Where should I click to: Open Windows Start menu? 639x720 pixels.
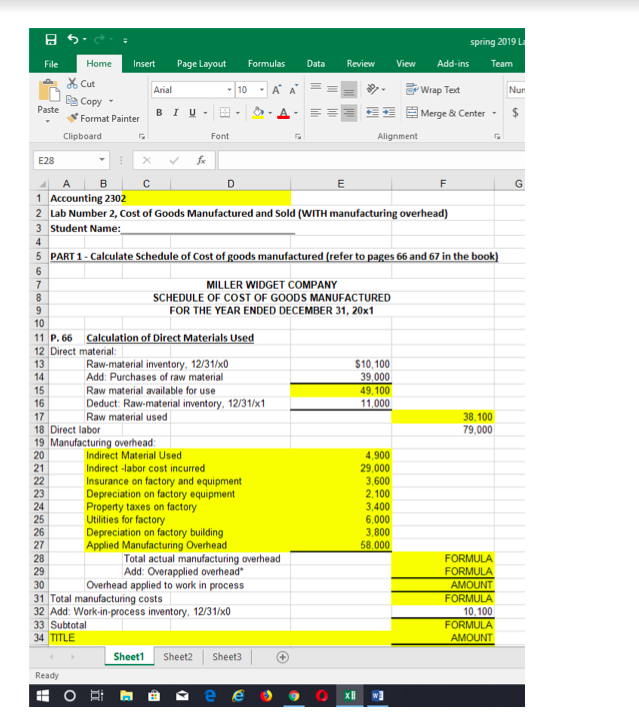point(43,696)
